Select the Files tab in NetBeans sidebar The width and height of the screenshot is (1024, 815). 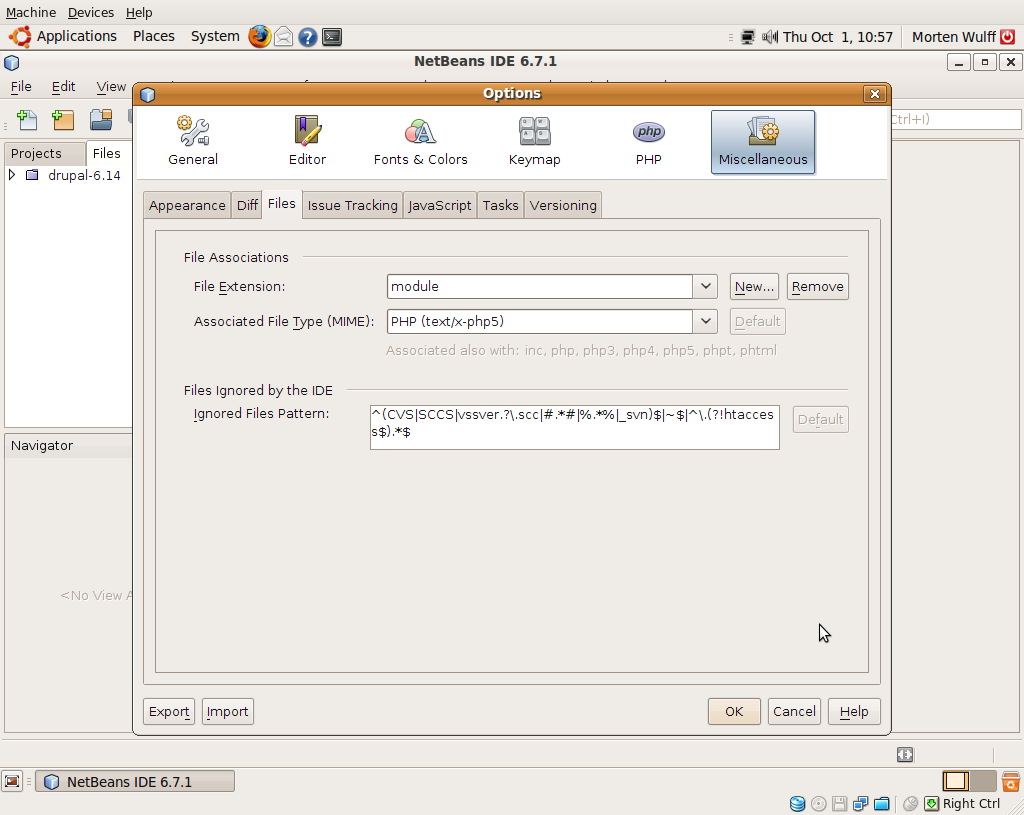(x=106, y=153)
